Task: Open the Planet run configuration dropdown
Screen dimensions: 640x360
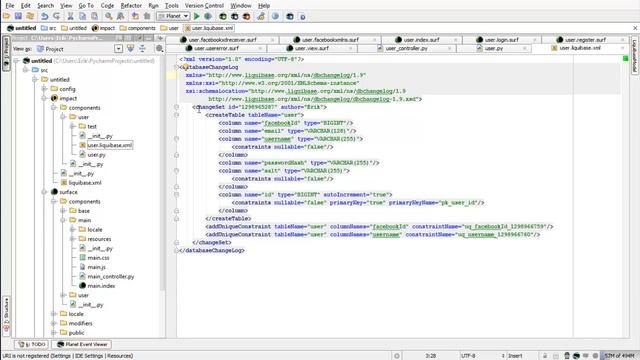Action: [x=173, y=16]
